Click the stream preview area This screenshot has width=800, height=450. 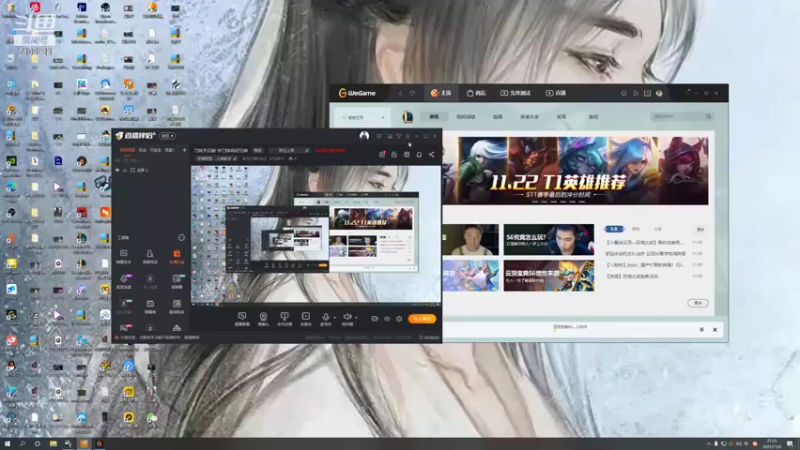(316, 234)
